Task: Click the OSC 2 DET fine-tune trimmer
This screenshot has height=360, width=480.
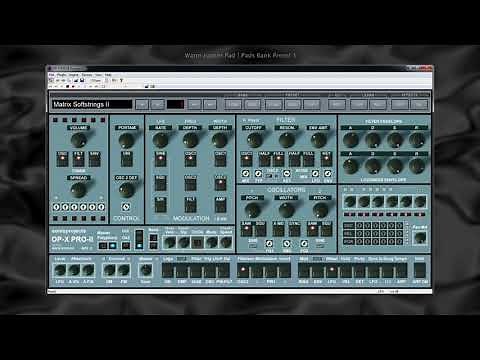Action: pyautogui.click(x=126, y=207)
